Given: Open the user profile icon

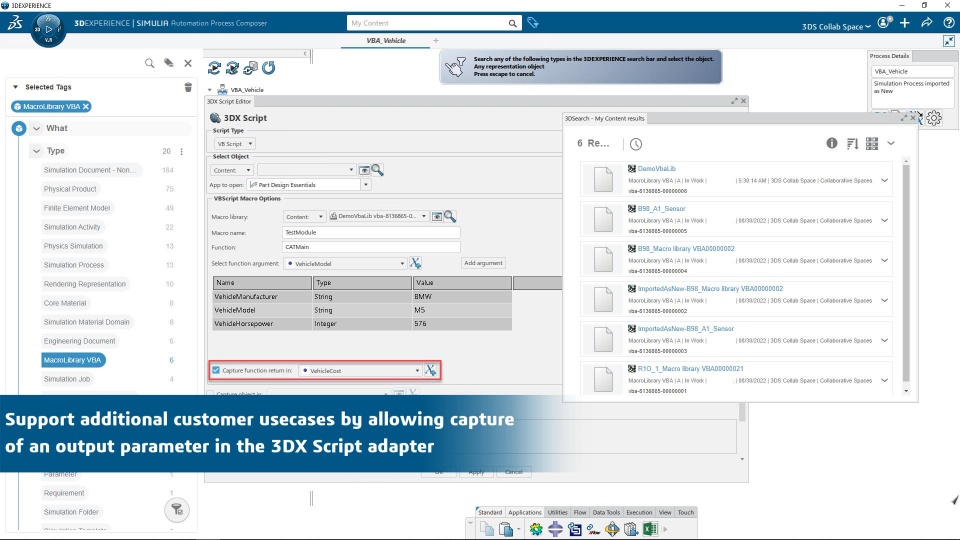Looking at the screenshot, I should point(884,23).
